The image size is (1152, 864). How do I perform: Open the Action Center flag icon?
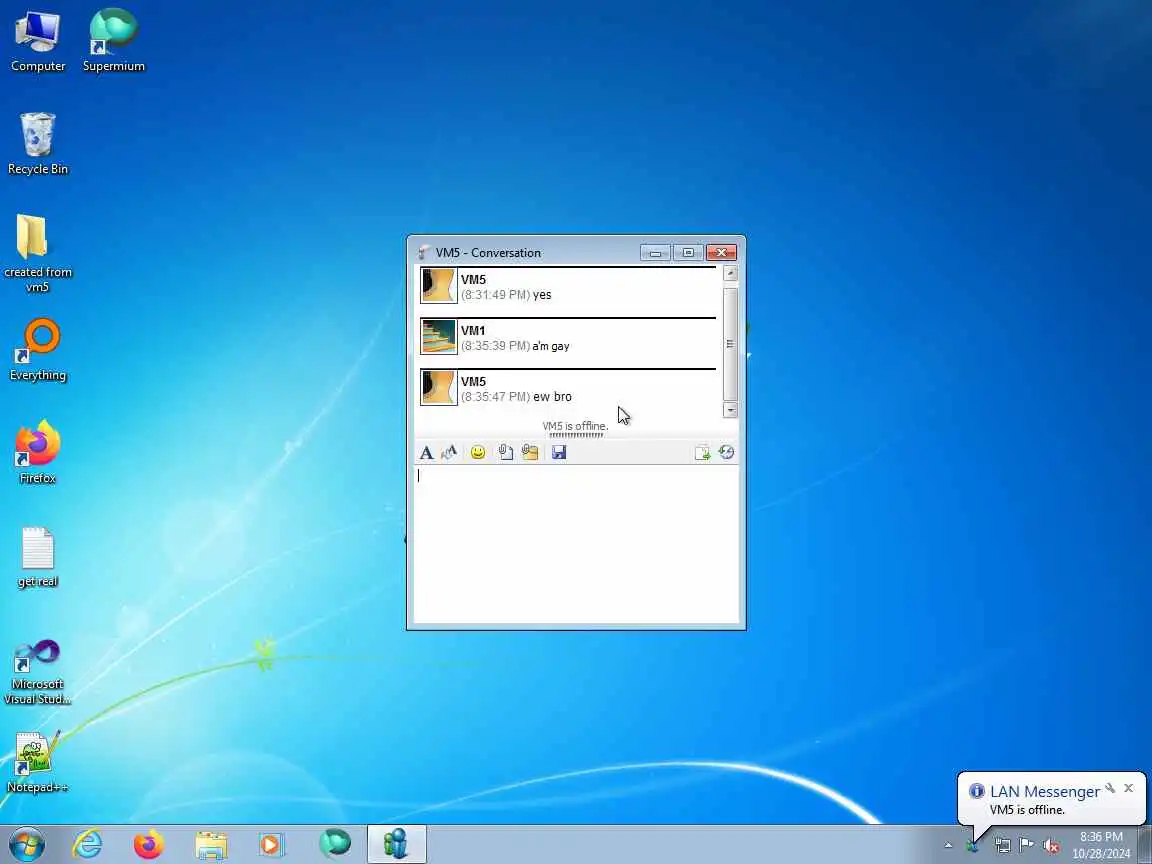click(x=1026, y=846)
